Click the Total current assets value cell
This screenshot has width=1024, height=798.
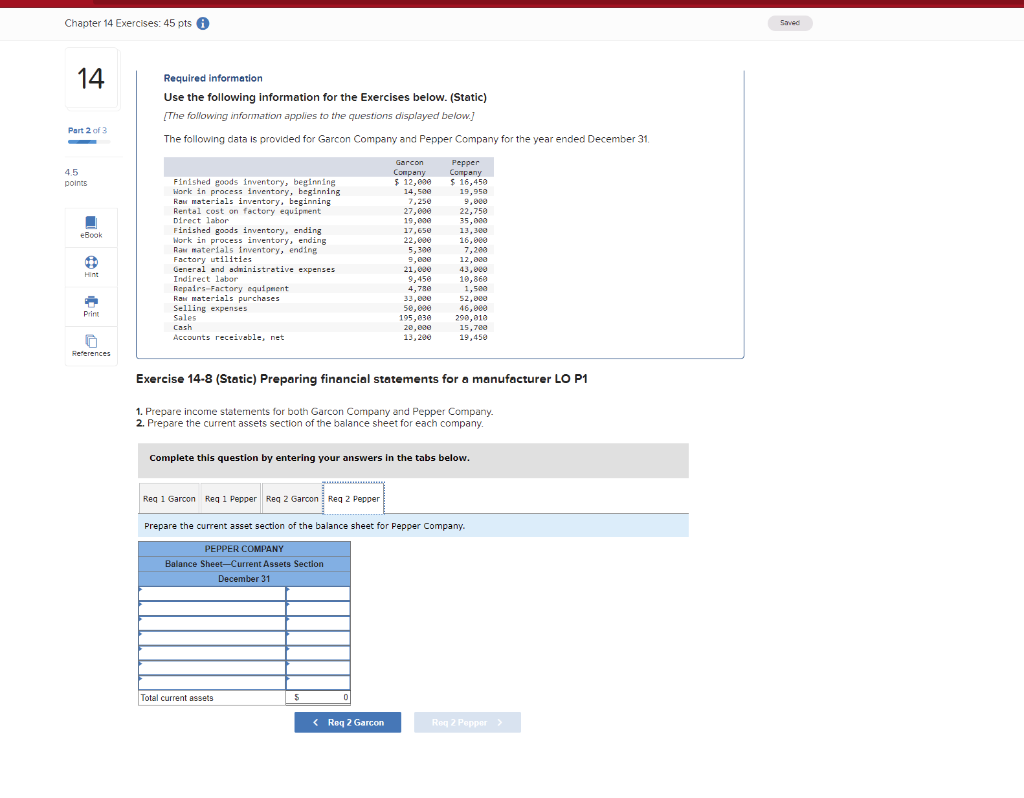(318, 698)
